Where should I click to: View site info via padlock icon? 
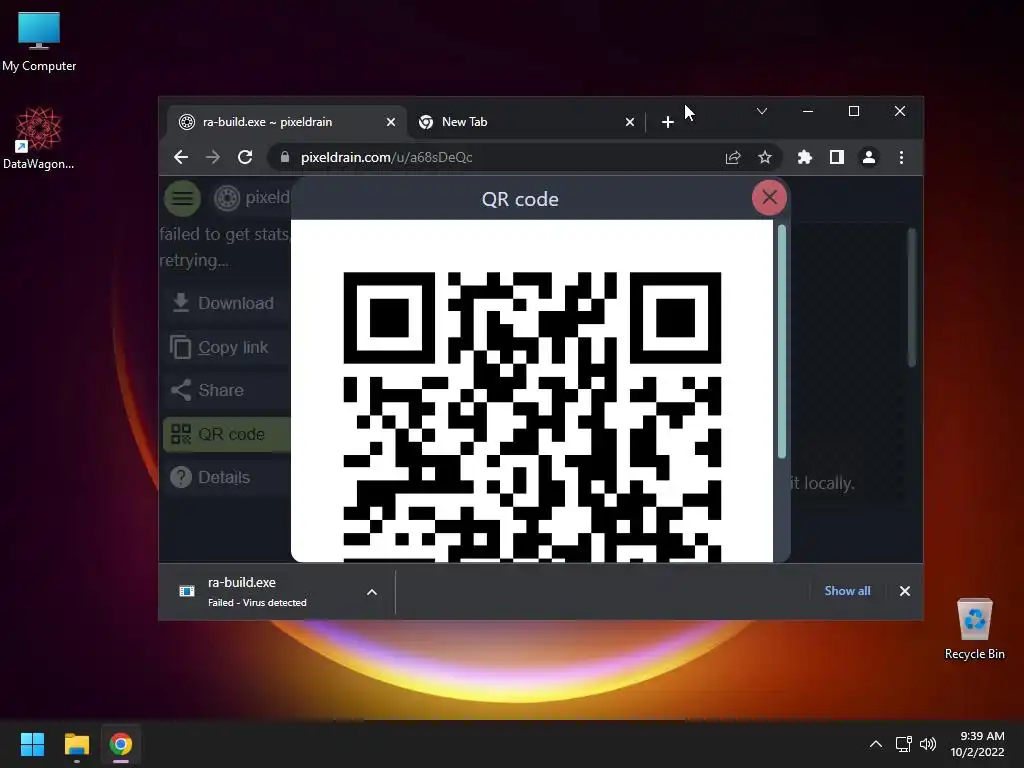(x=285, y=157)
